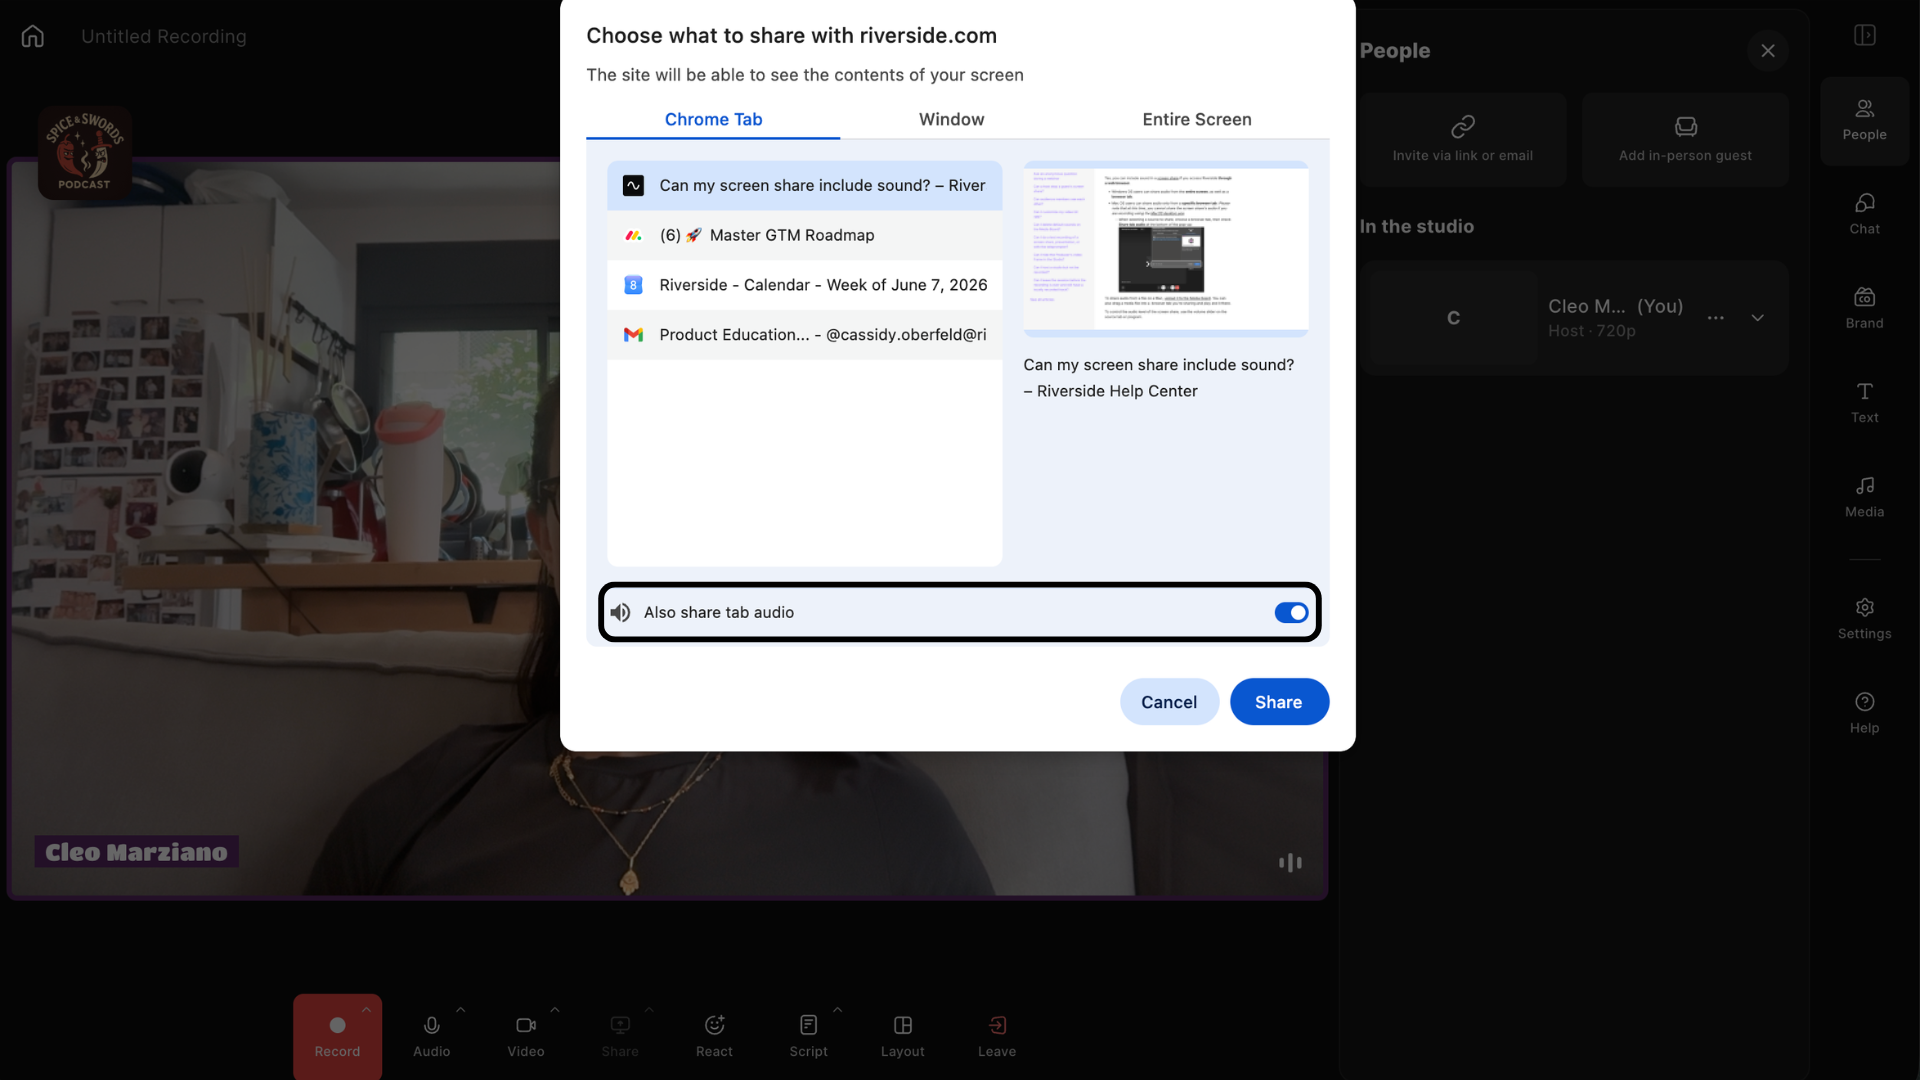Expand Share options caret
Viewport: 1920px width, 1080px height.
click(x=649, y=1010)
